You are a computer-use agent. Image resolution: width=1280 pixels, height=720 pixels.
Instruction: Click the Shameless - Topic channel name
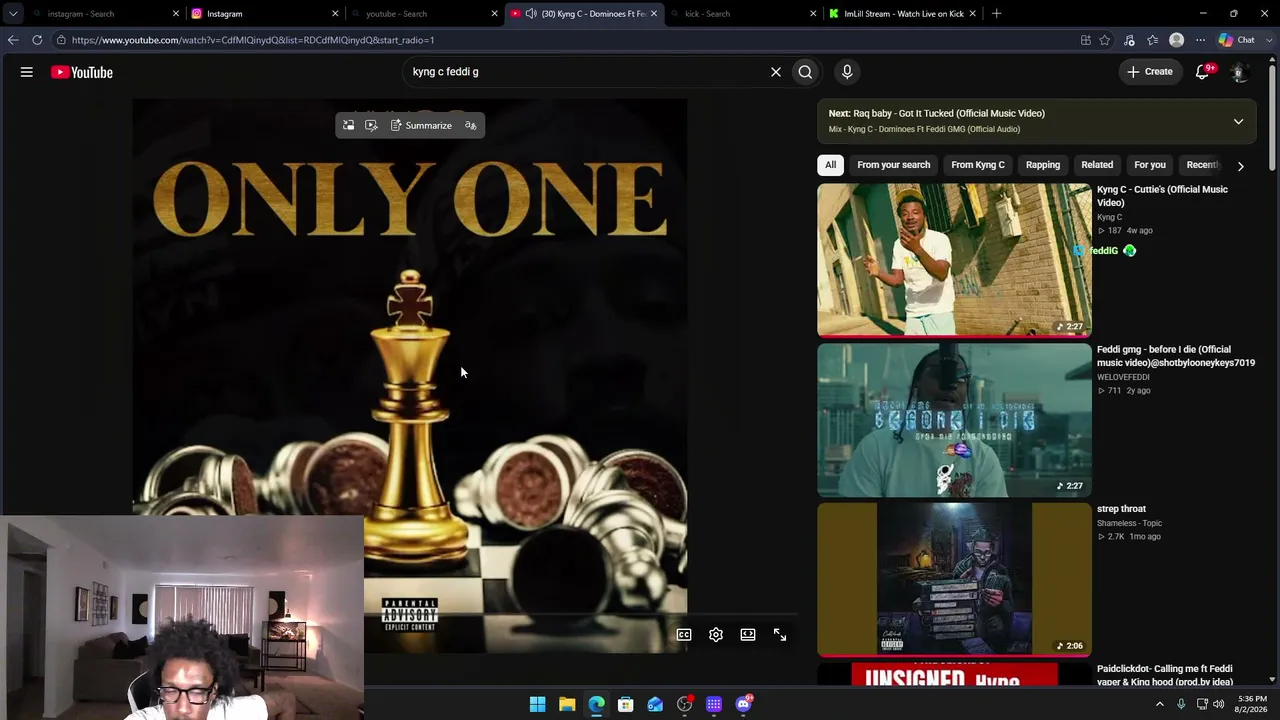(x=1129, y=523)
